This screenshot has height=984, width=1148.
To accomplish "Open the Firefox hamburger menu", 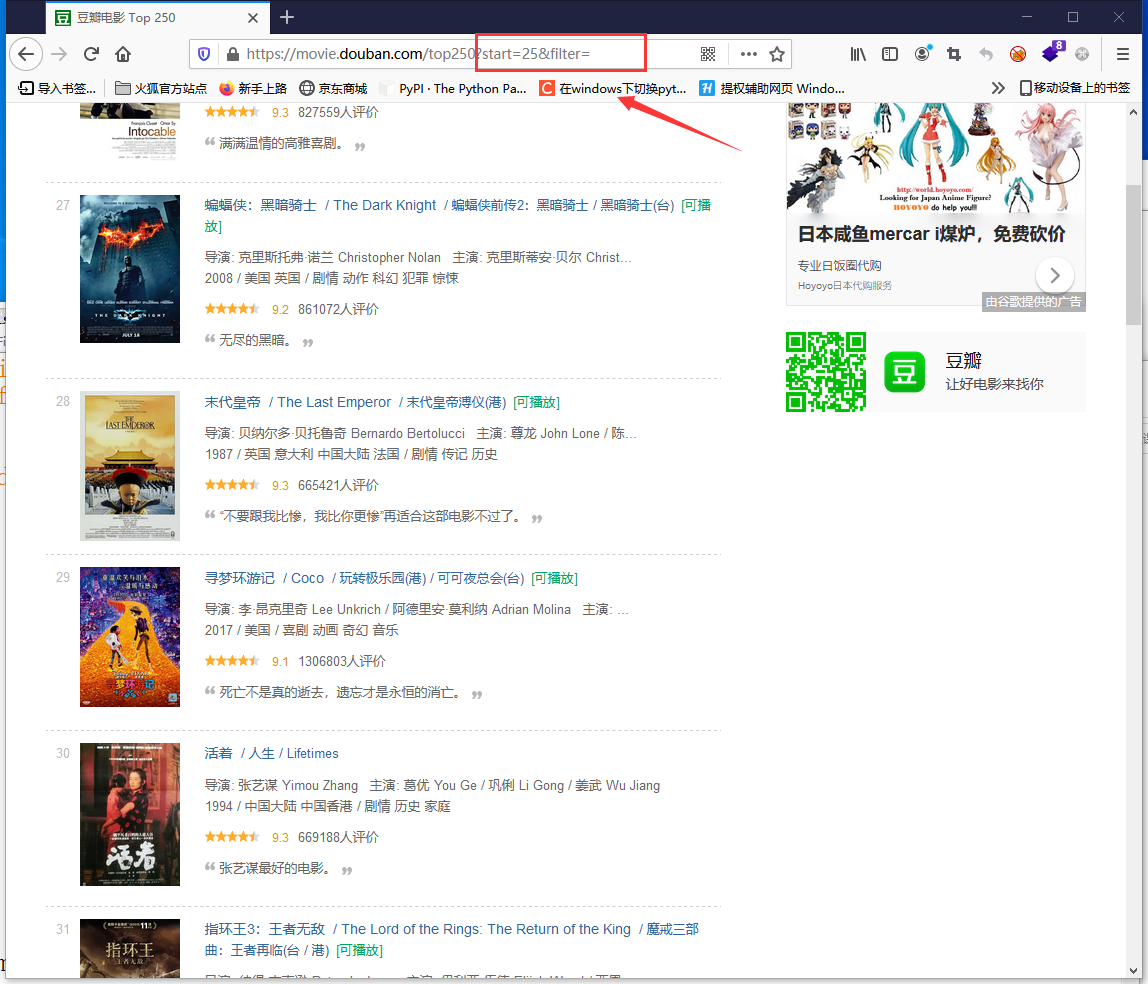I will (1123, 54).
